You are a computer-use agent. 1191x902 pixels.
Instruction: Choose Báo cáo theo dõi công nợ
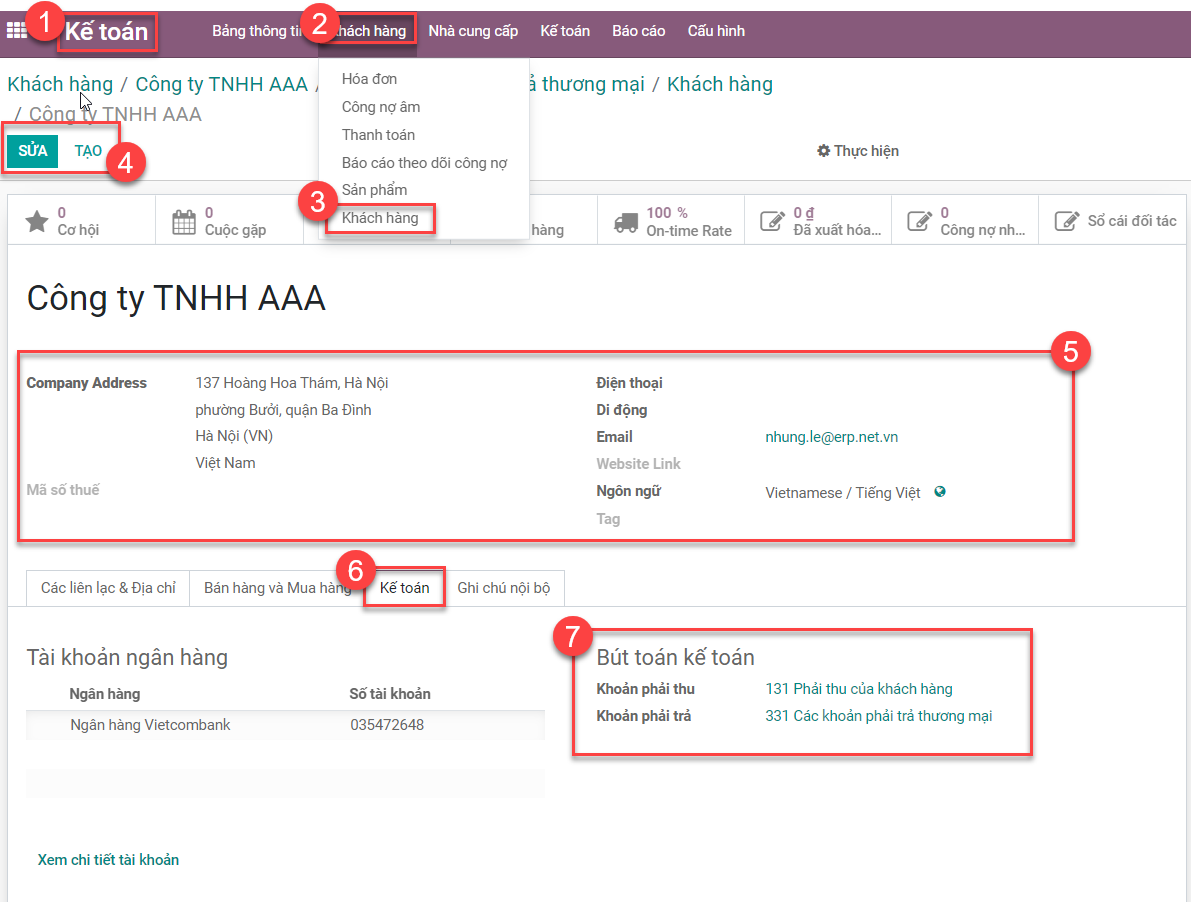point(424,162)
